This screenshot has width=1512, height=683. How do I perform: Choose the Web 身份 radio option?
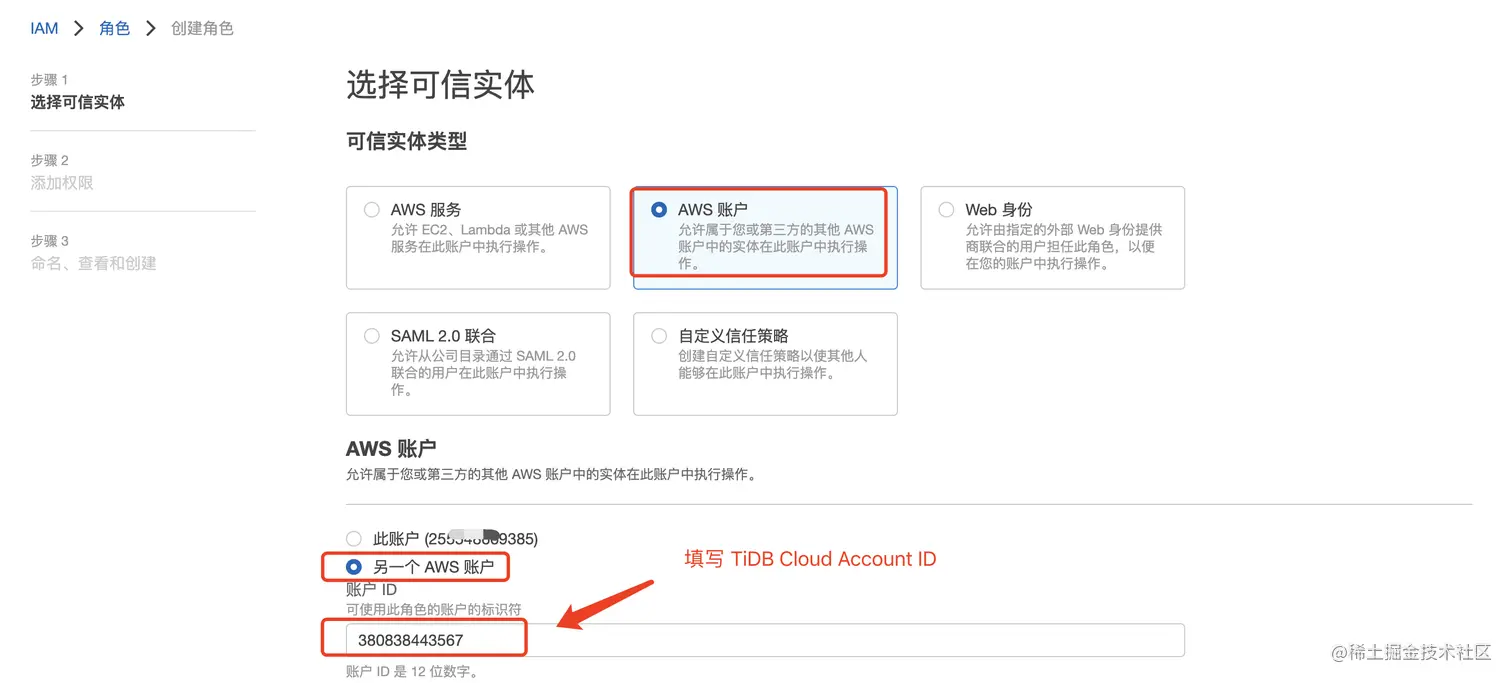coord(946,210)
